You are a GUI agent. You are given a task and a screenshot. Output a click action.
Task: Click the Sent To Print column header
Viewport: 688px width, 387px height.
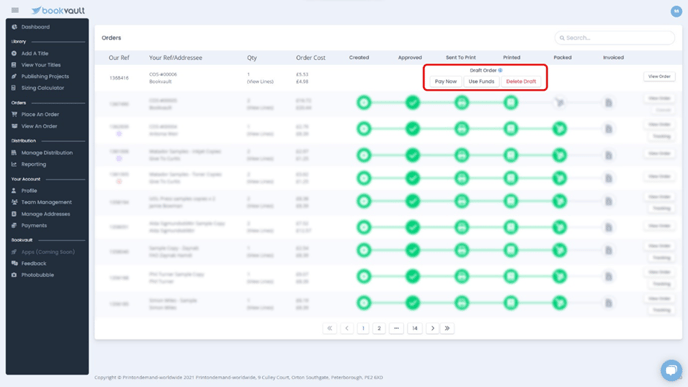coord(461,57)
